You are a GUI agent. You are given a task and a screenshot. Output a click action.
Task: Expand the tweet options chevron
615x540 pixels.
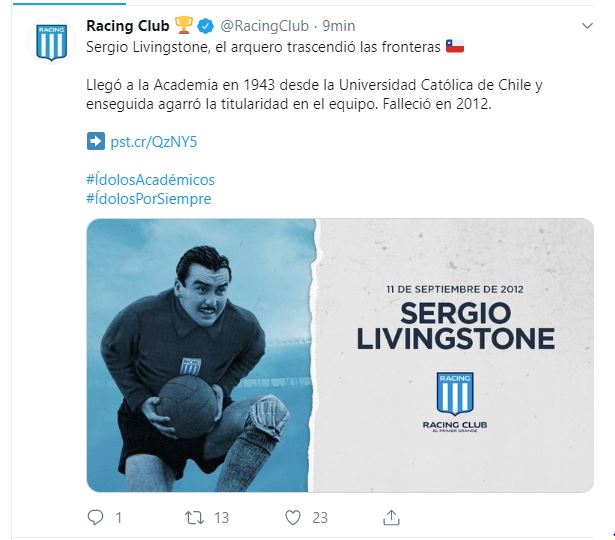point(587,26)
